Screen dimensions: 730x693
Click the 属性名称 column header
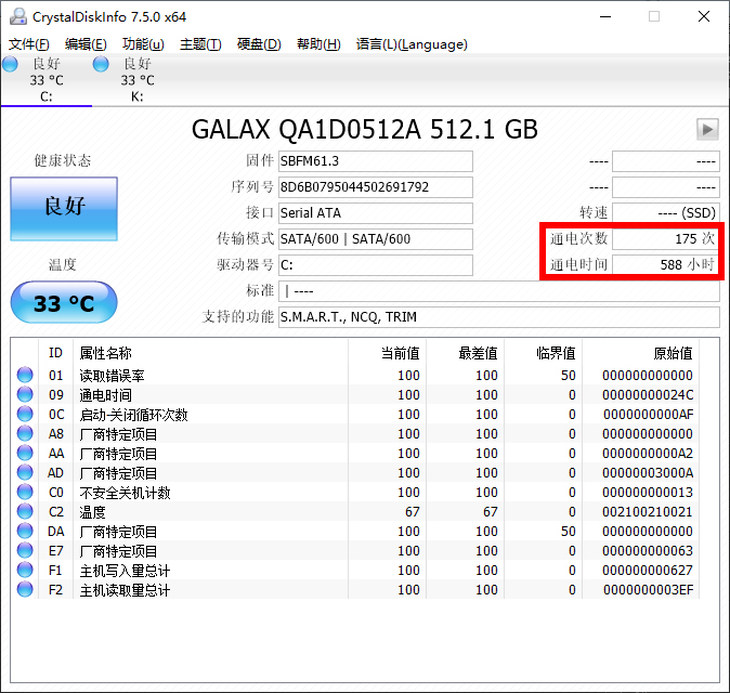[x=210, y=353]
